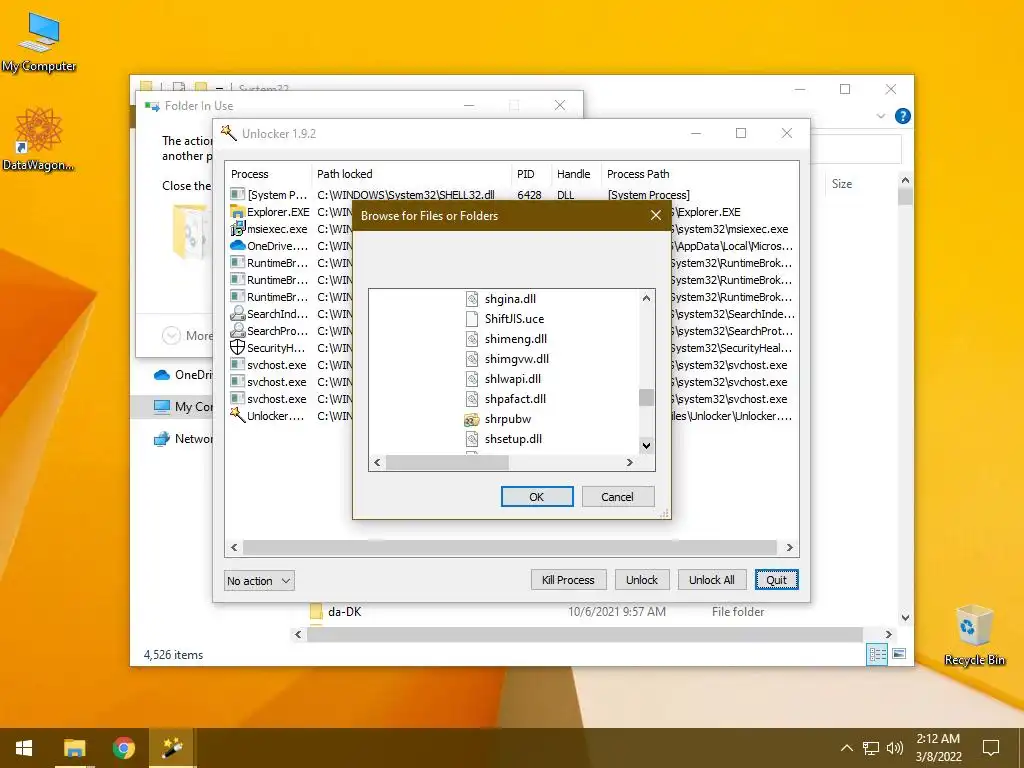Screen dimensions: 1024x768
Task: Click OK in Browse dialog
Action: click(x=537, y=497)
